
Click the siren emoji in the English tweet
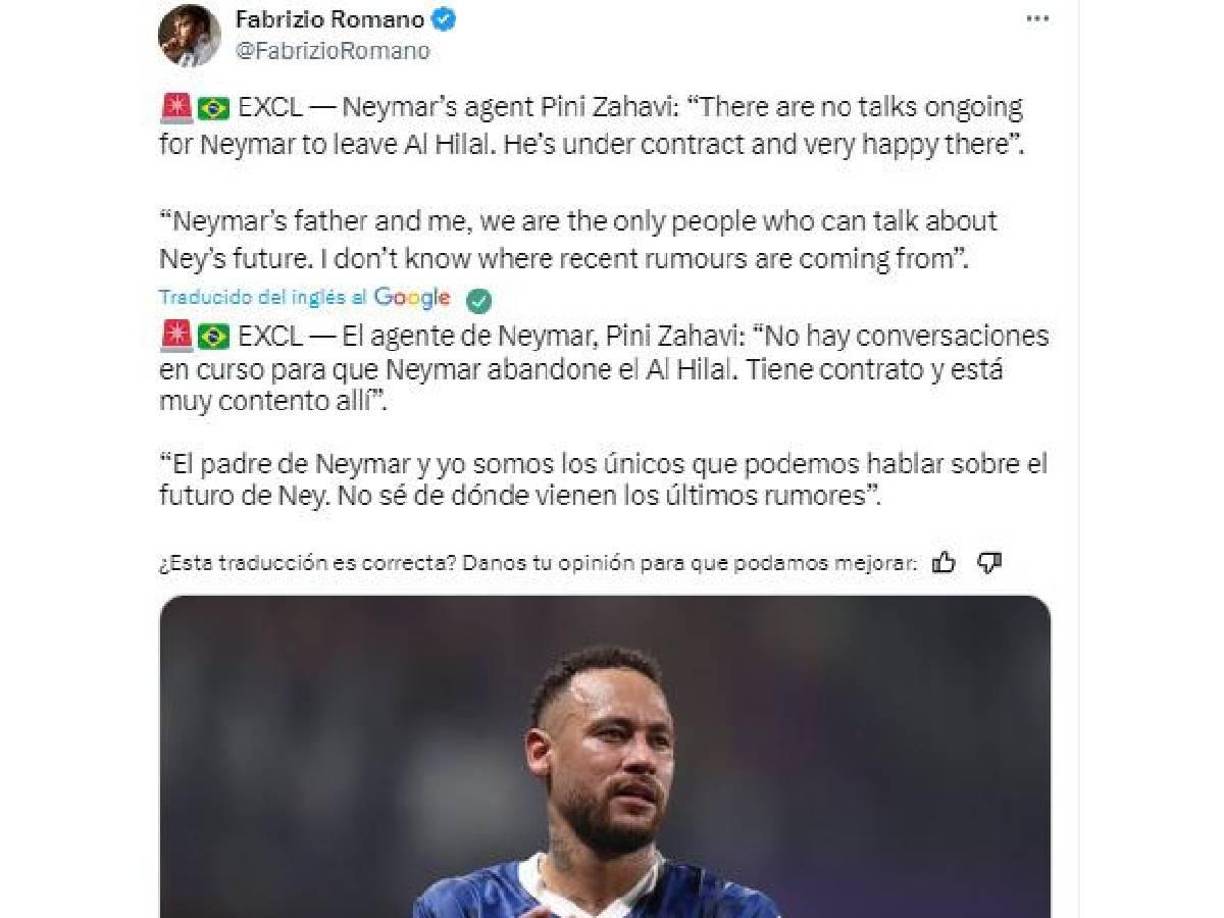[x=172, y=105]
